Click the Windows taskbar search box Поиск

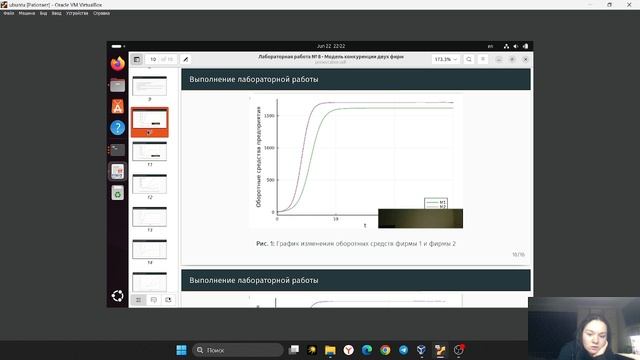point(238,350)
